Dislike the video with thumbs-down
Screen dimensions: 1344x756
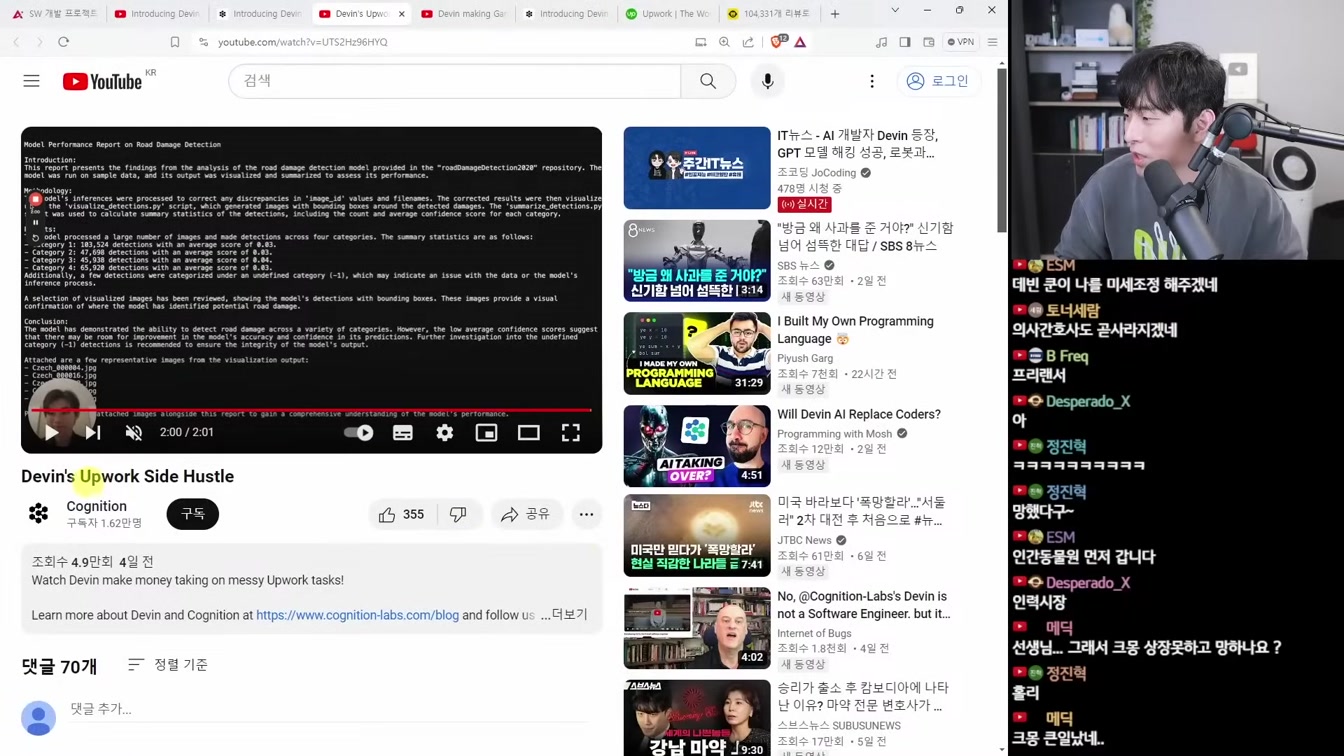458,514
